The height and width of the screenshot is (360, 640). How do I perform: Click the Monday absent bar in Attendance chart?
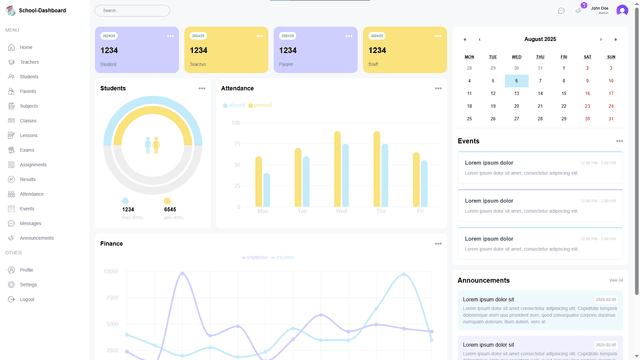pyautogui.click(x=267, y=190)
